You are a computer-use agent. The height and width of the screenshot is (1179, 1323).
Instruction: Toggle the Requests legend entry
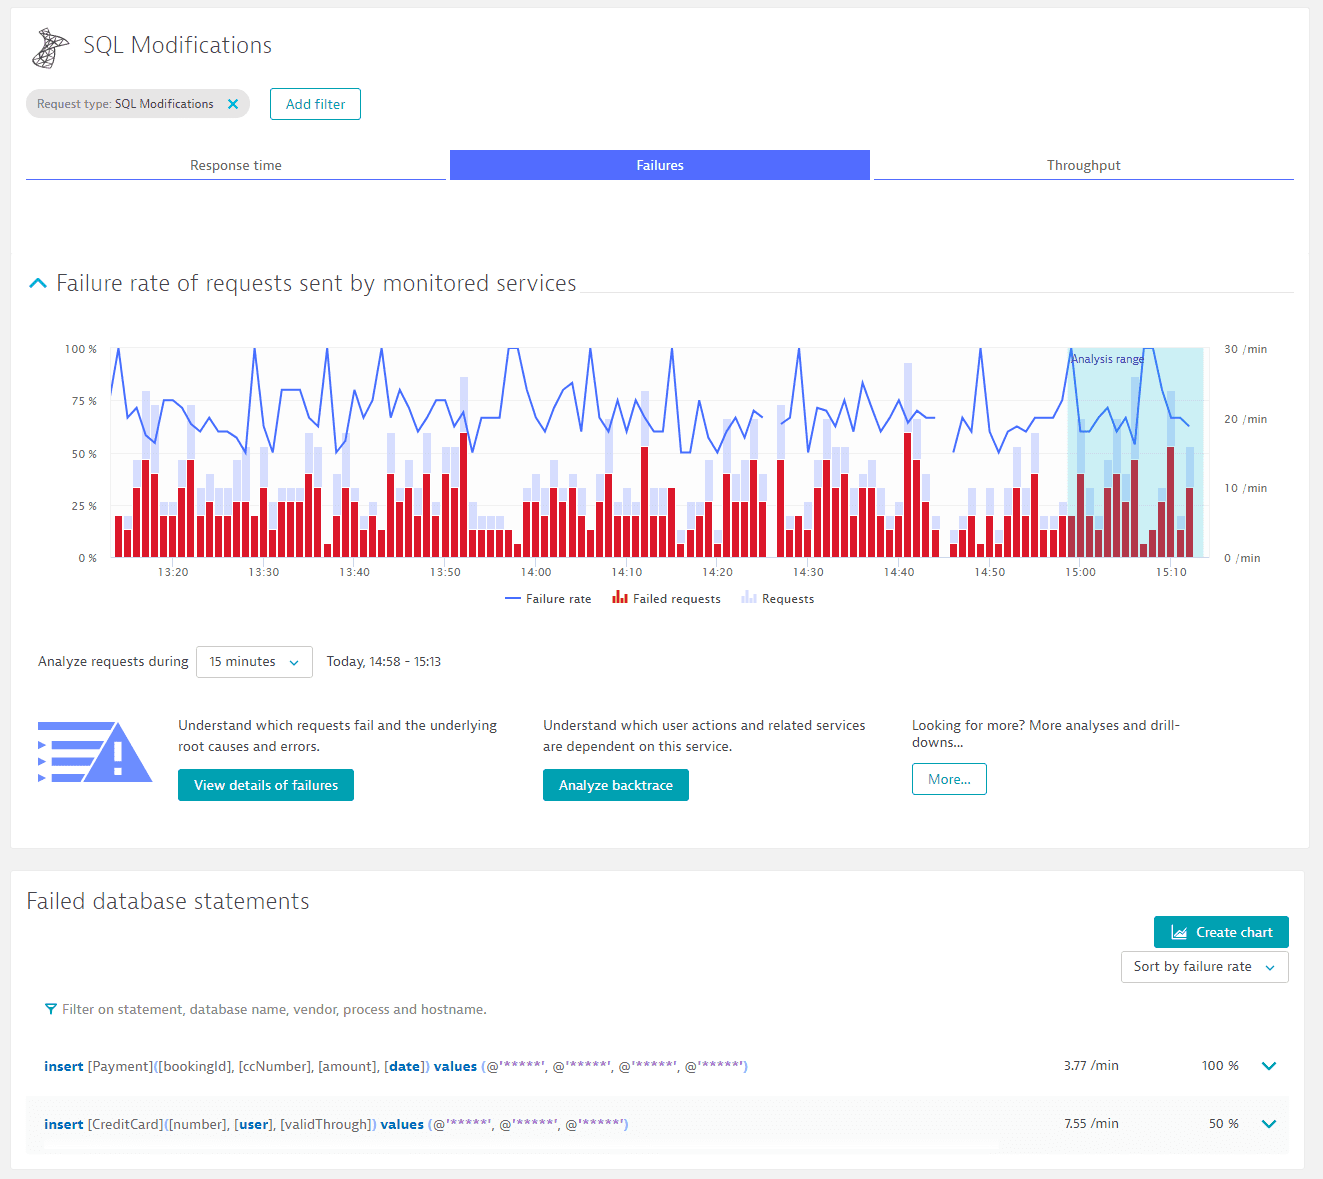click(x=777, y=599)
